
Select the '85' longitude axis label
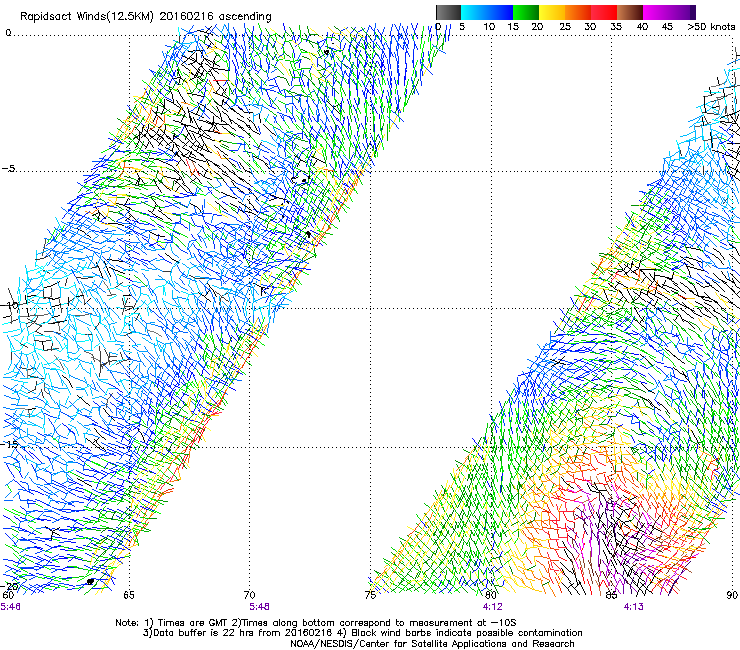point(611,595)
